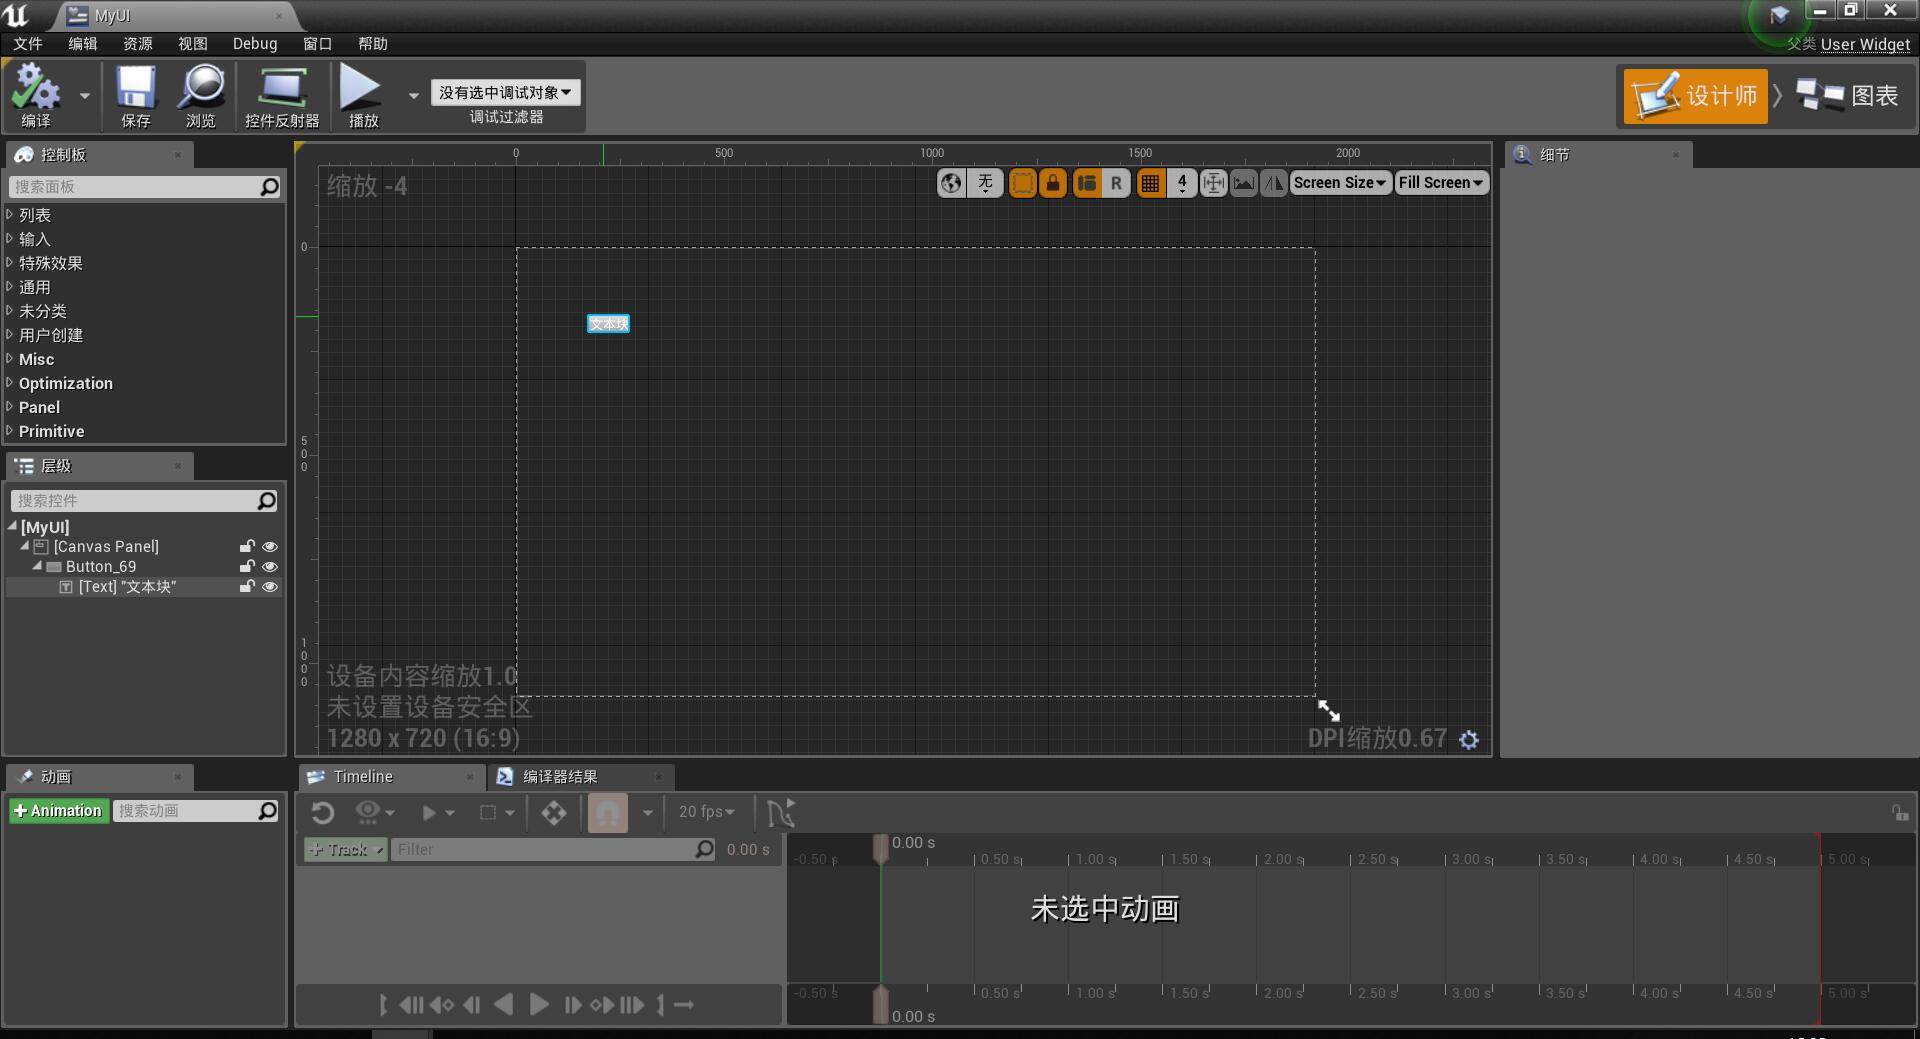Open the Screen Size dropdown
1920x1039 pixels.
pos(1340,182)
